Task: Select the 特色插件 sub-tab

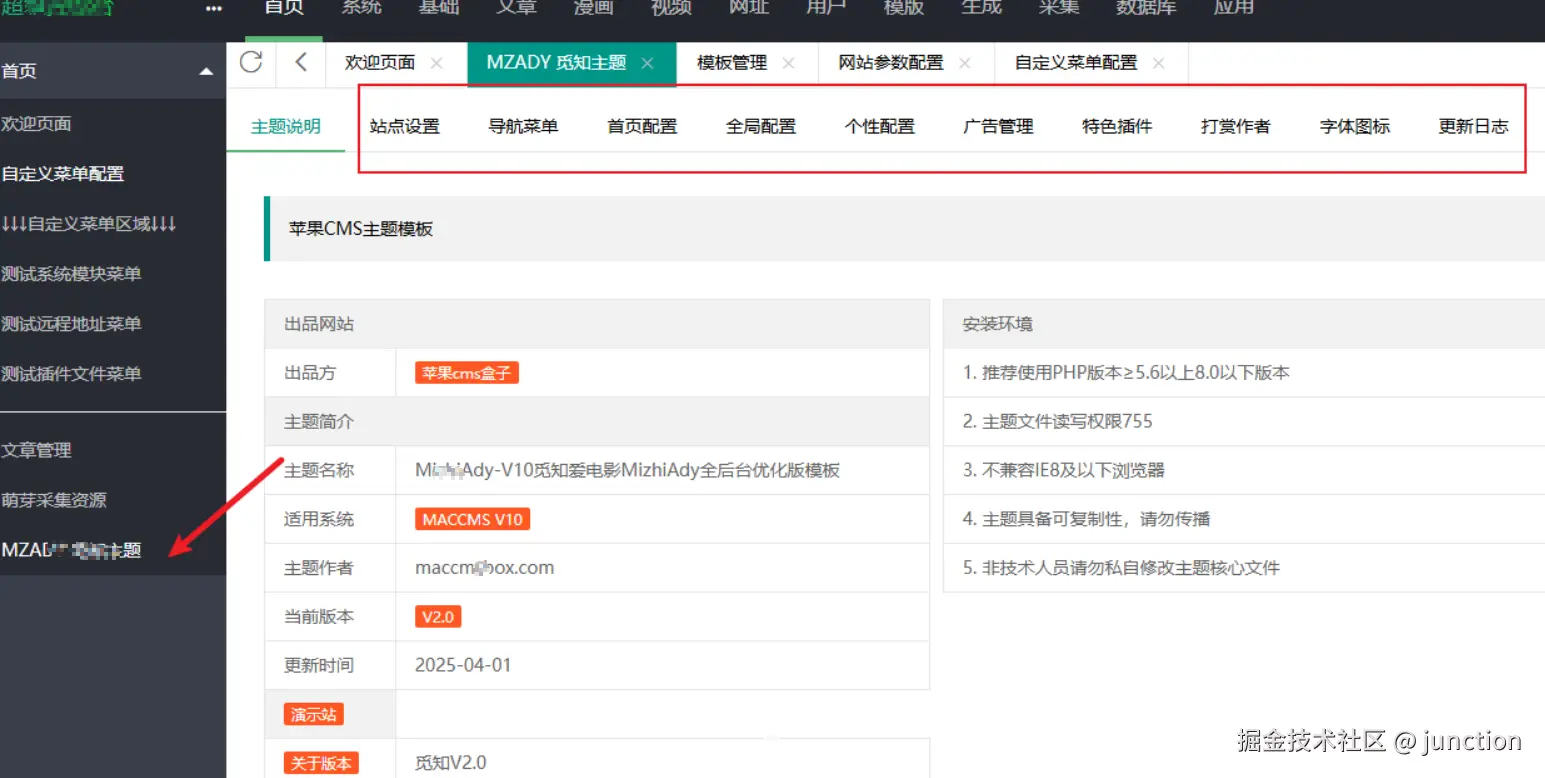Action: pos(1117,127)
